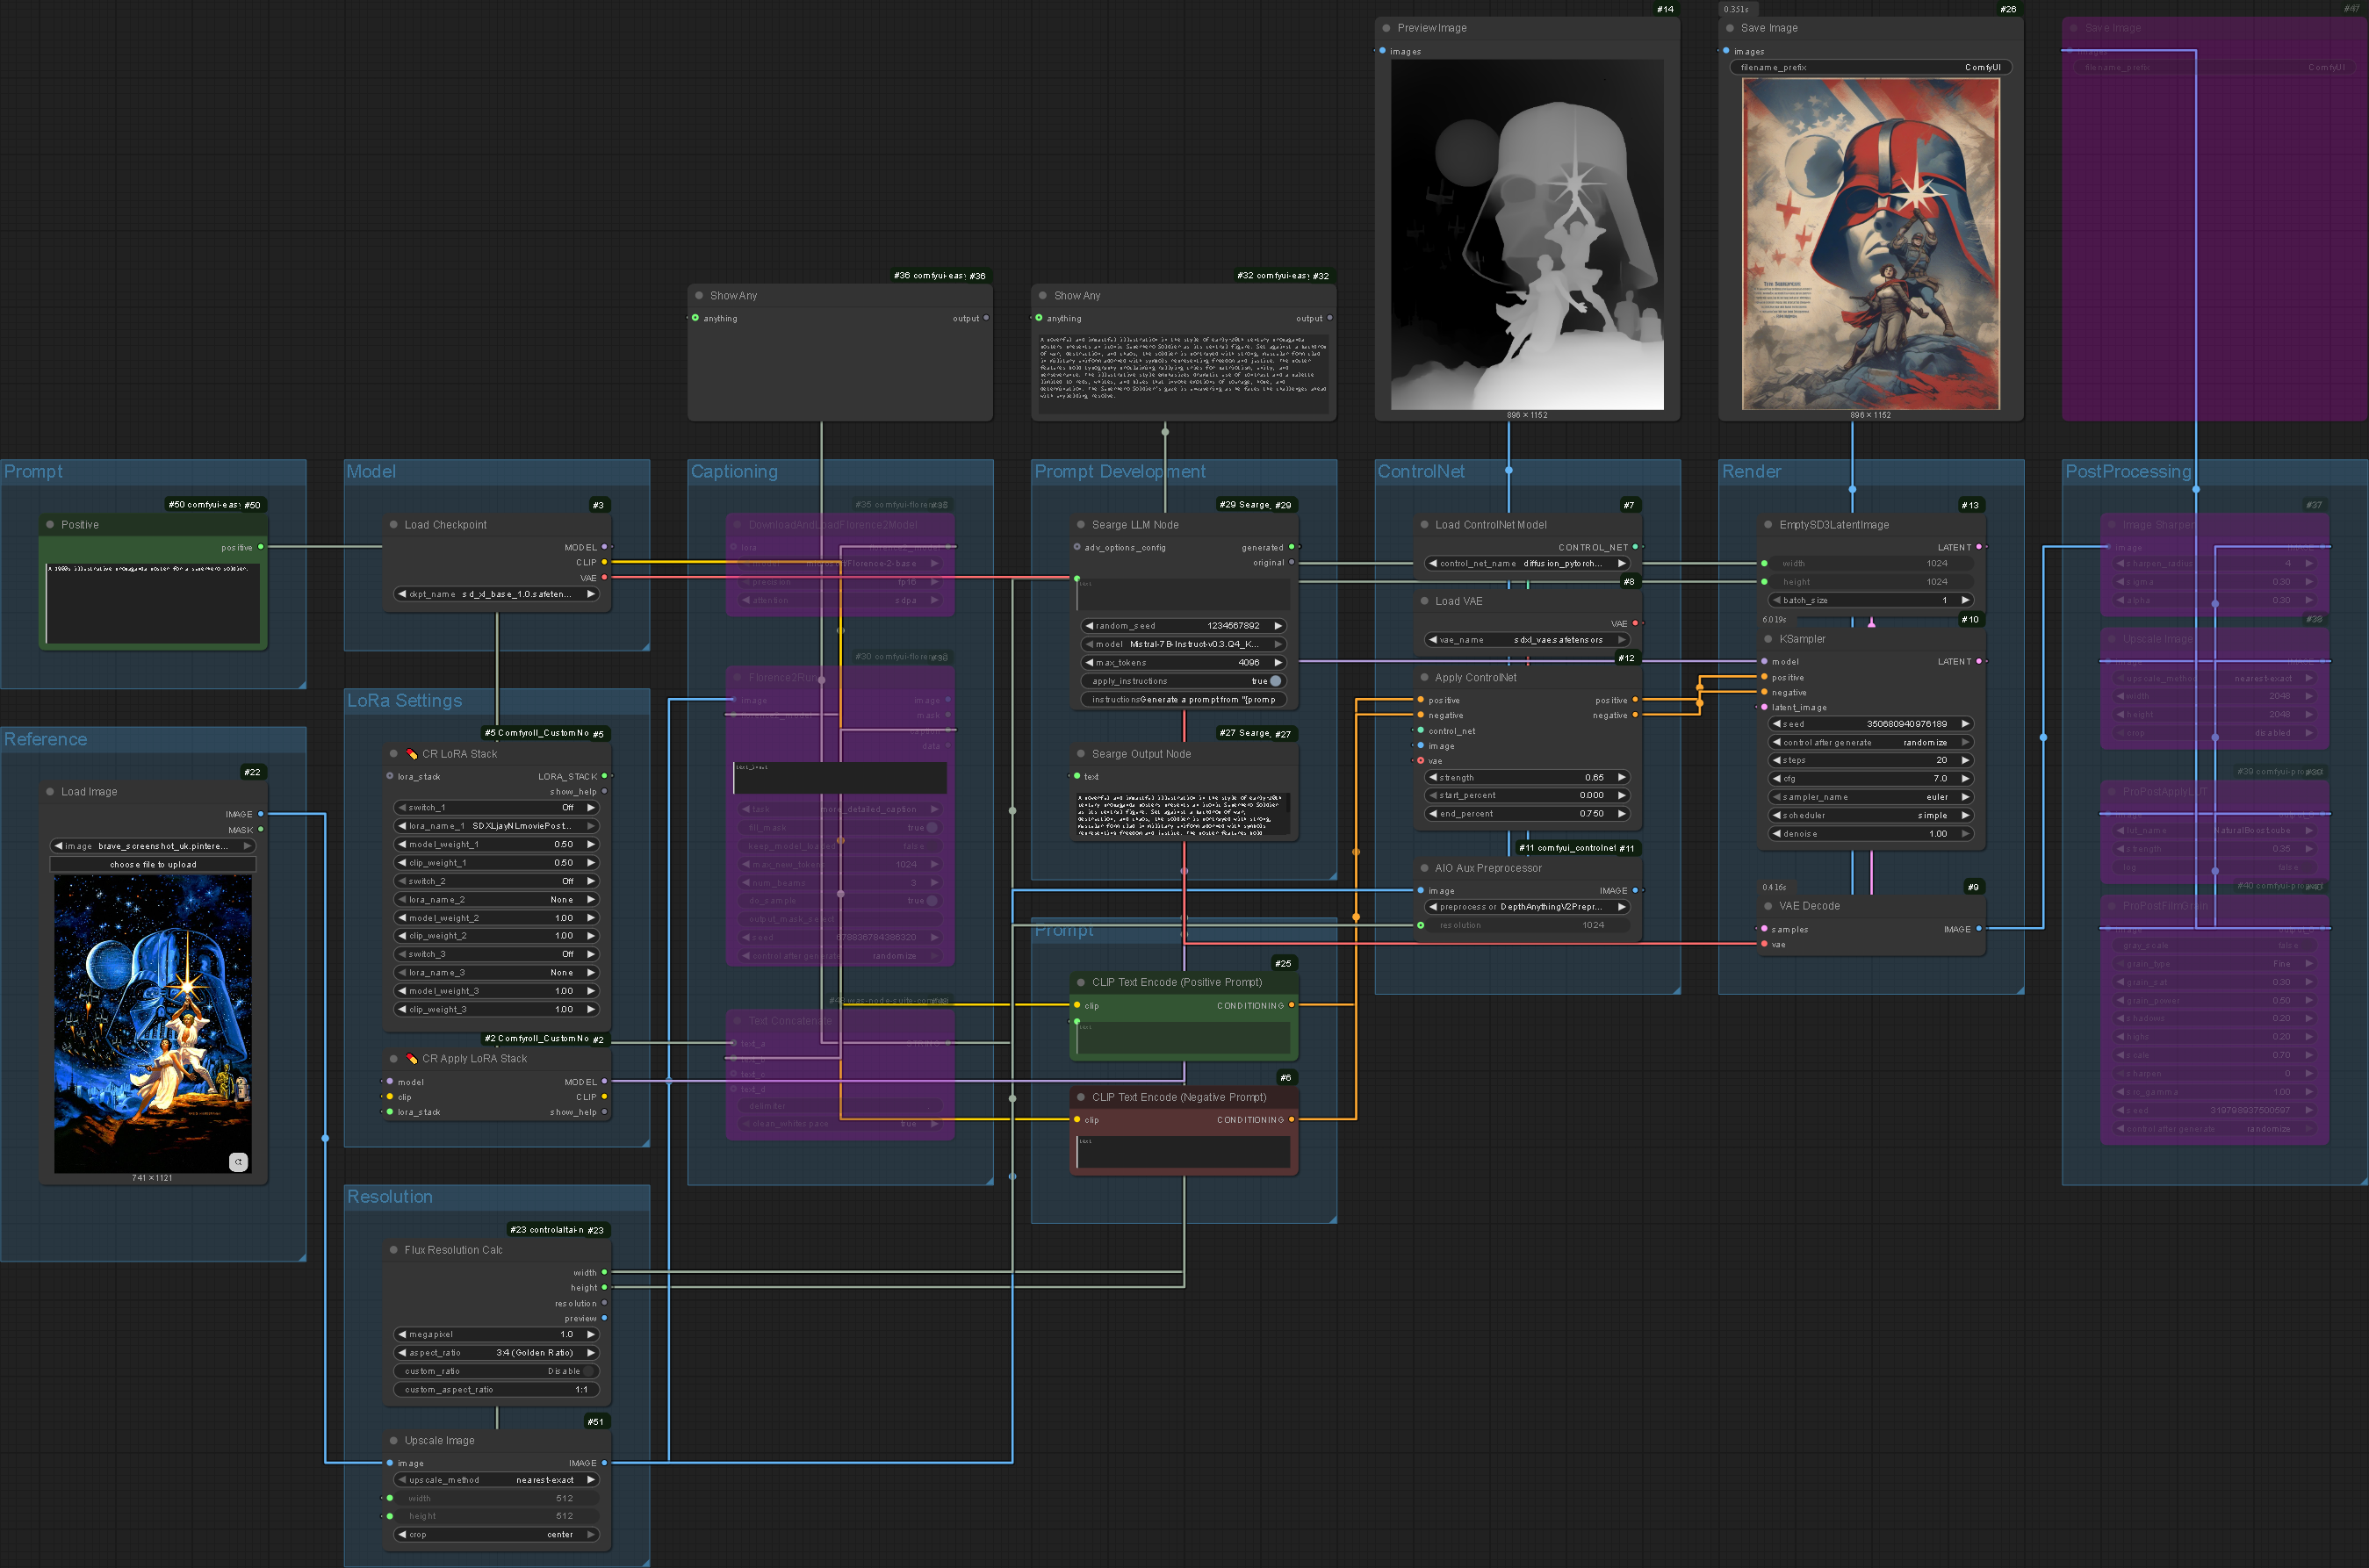The height and width of the screenshot is (1568, 2369).
Task: Decrease cfg value with left arrow in KSampler
Action: click(x=1776, y=778)
